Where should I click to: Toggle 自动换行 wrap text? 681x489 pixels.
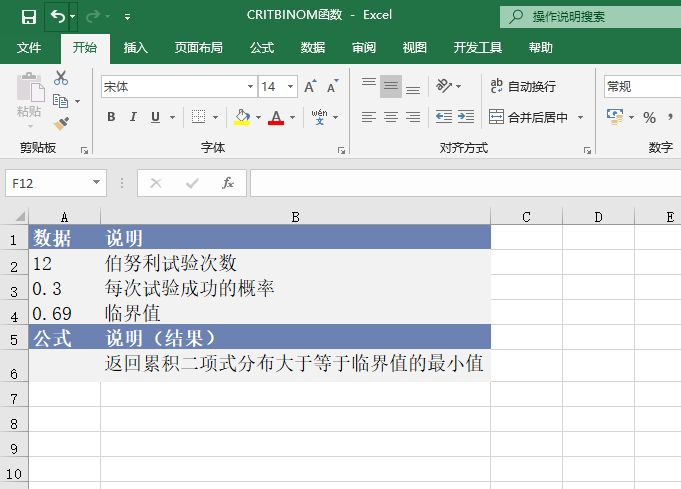click(x=522, y=87)
